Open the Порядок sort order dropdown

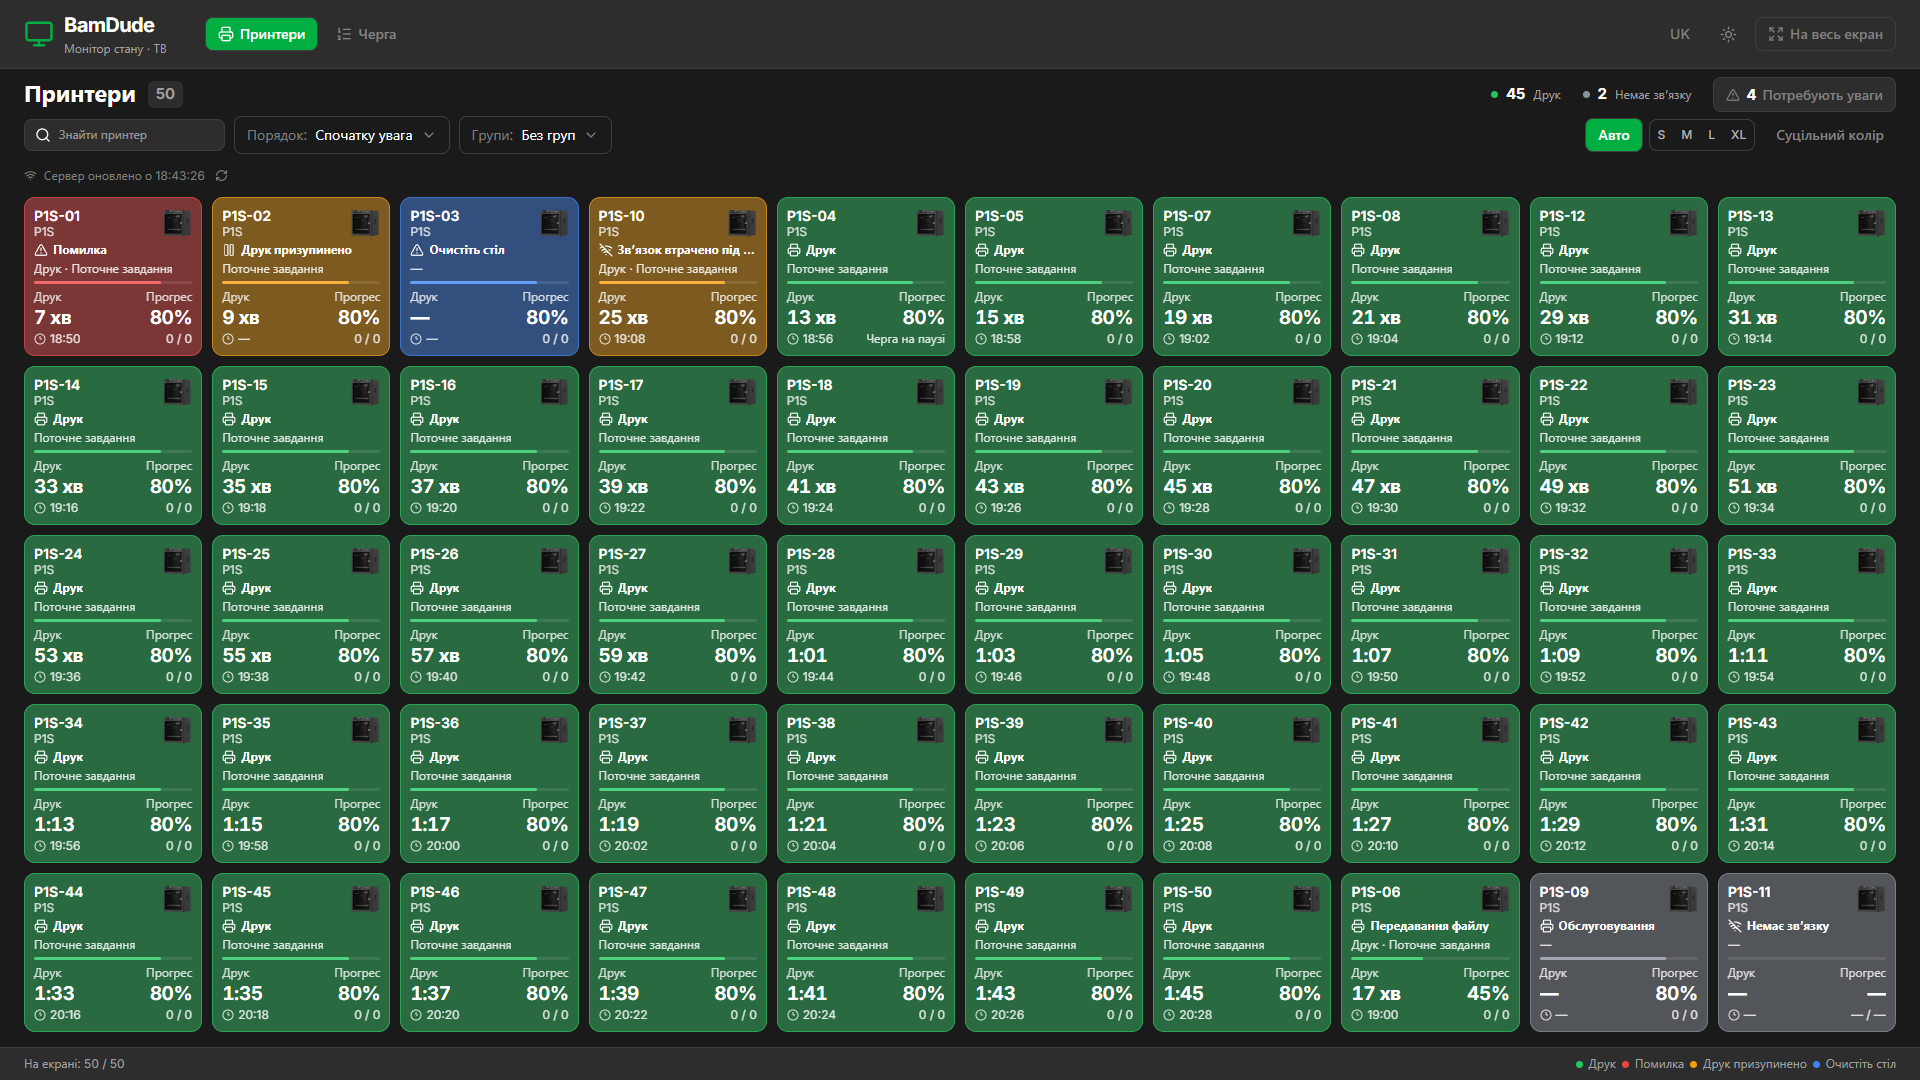[341, 135]
